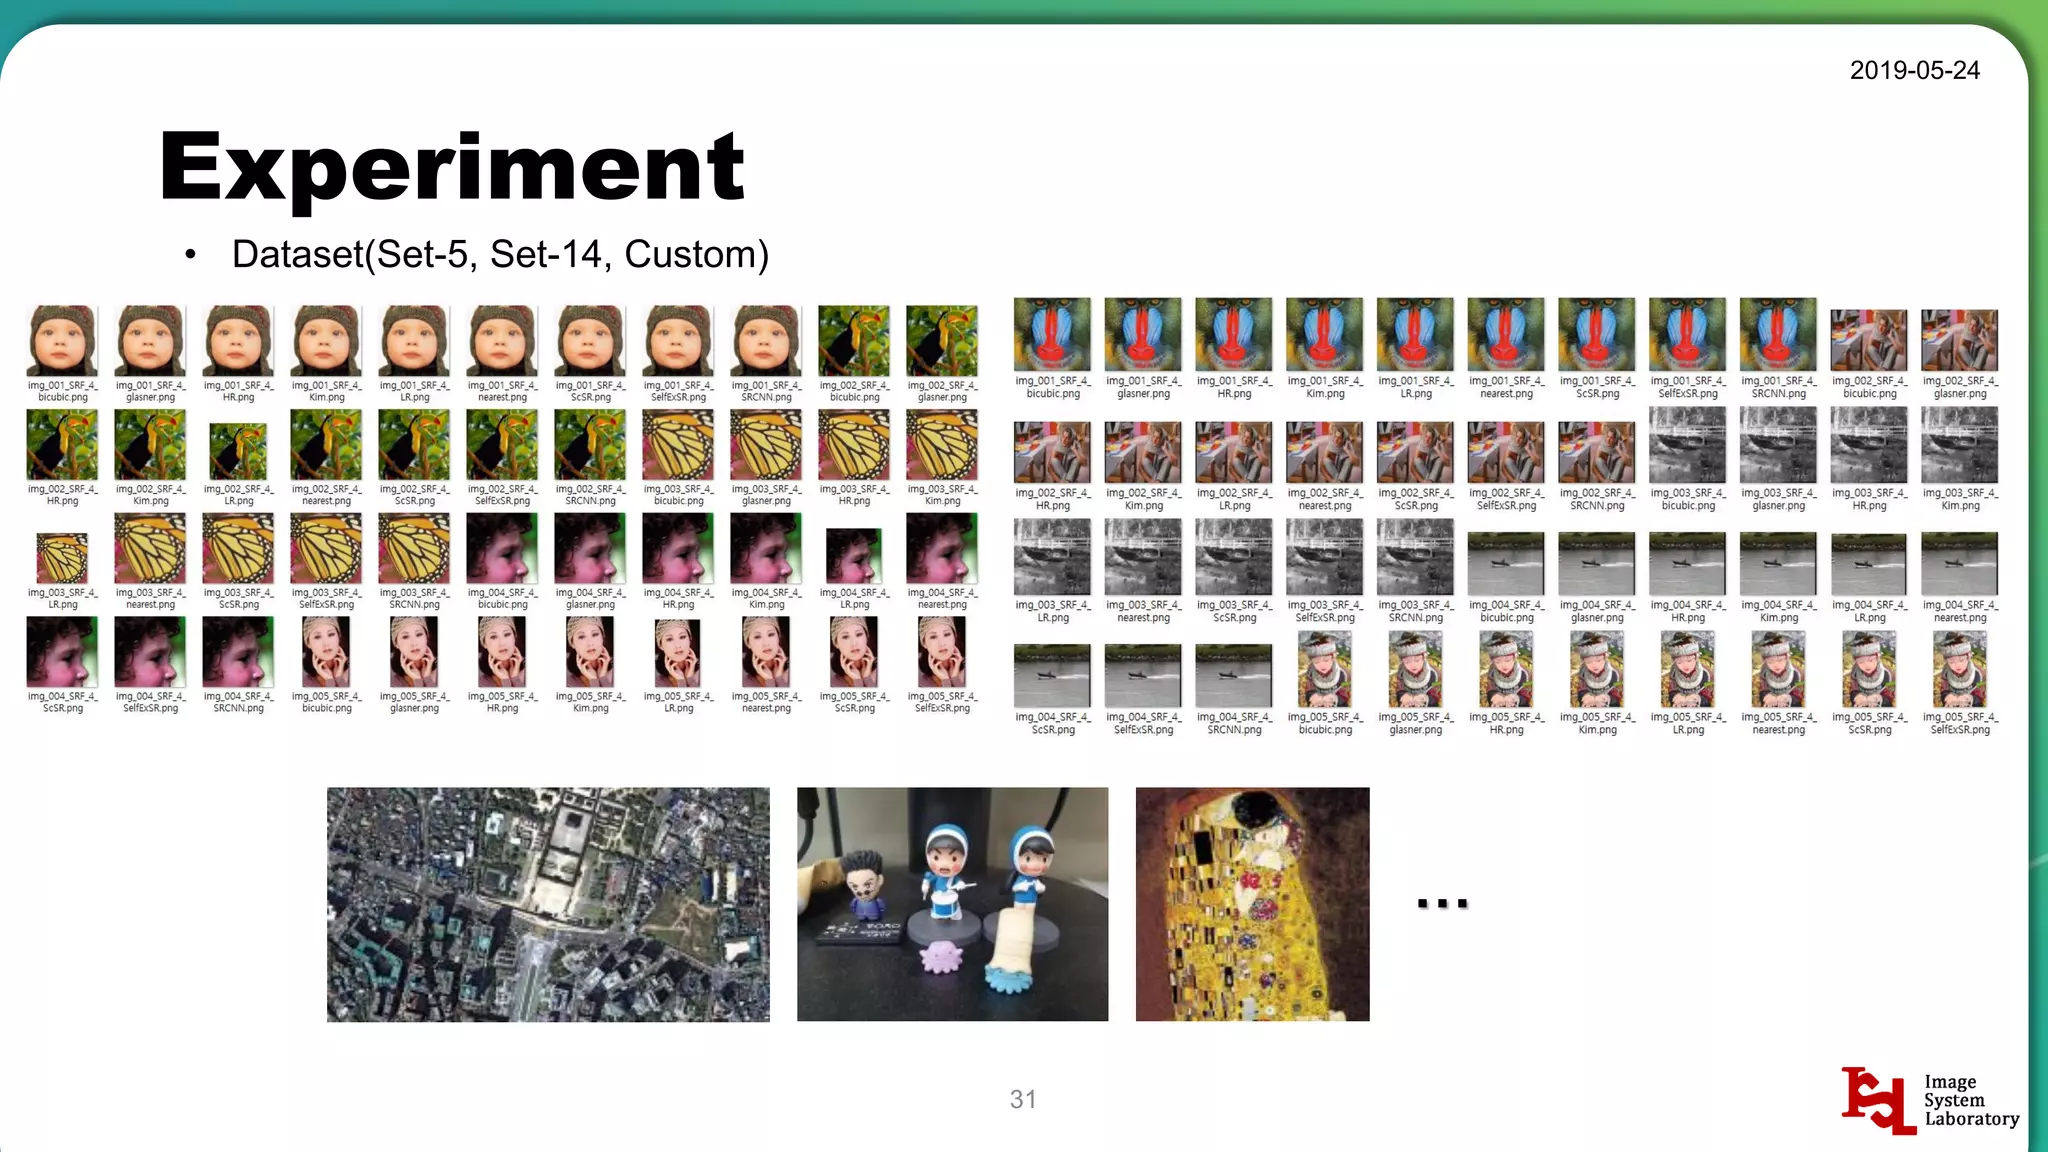Select the pink profile face img_004 bicubic.png

pyautogui.click(x=502, y=549)
